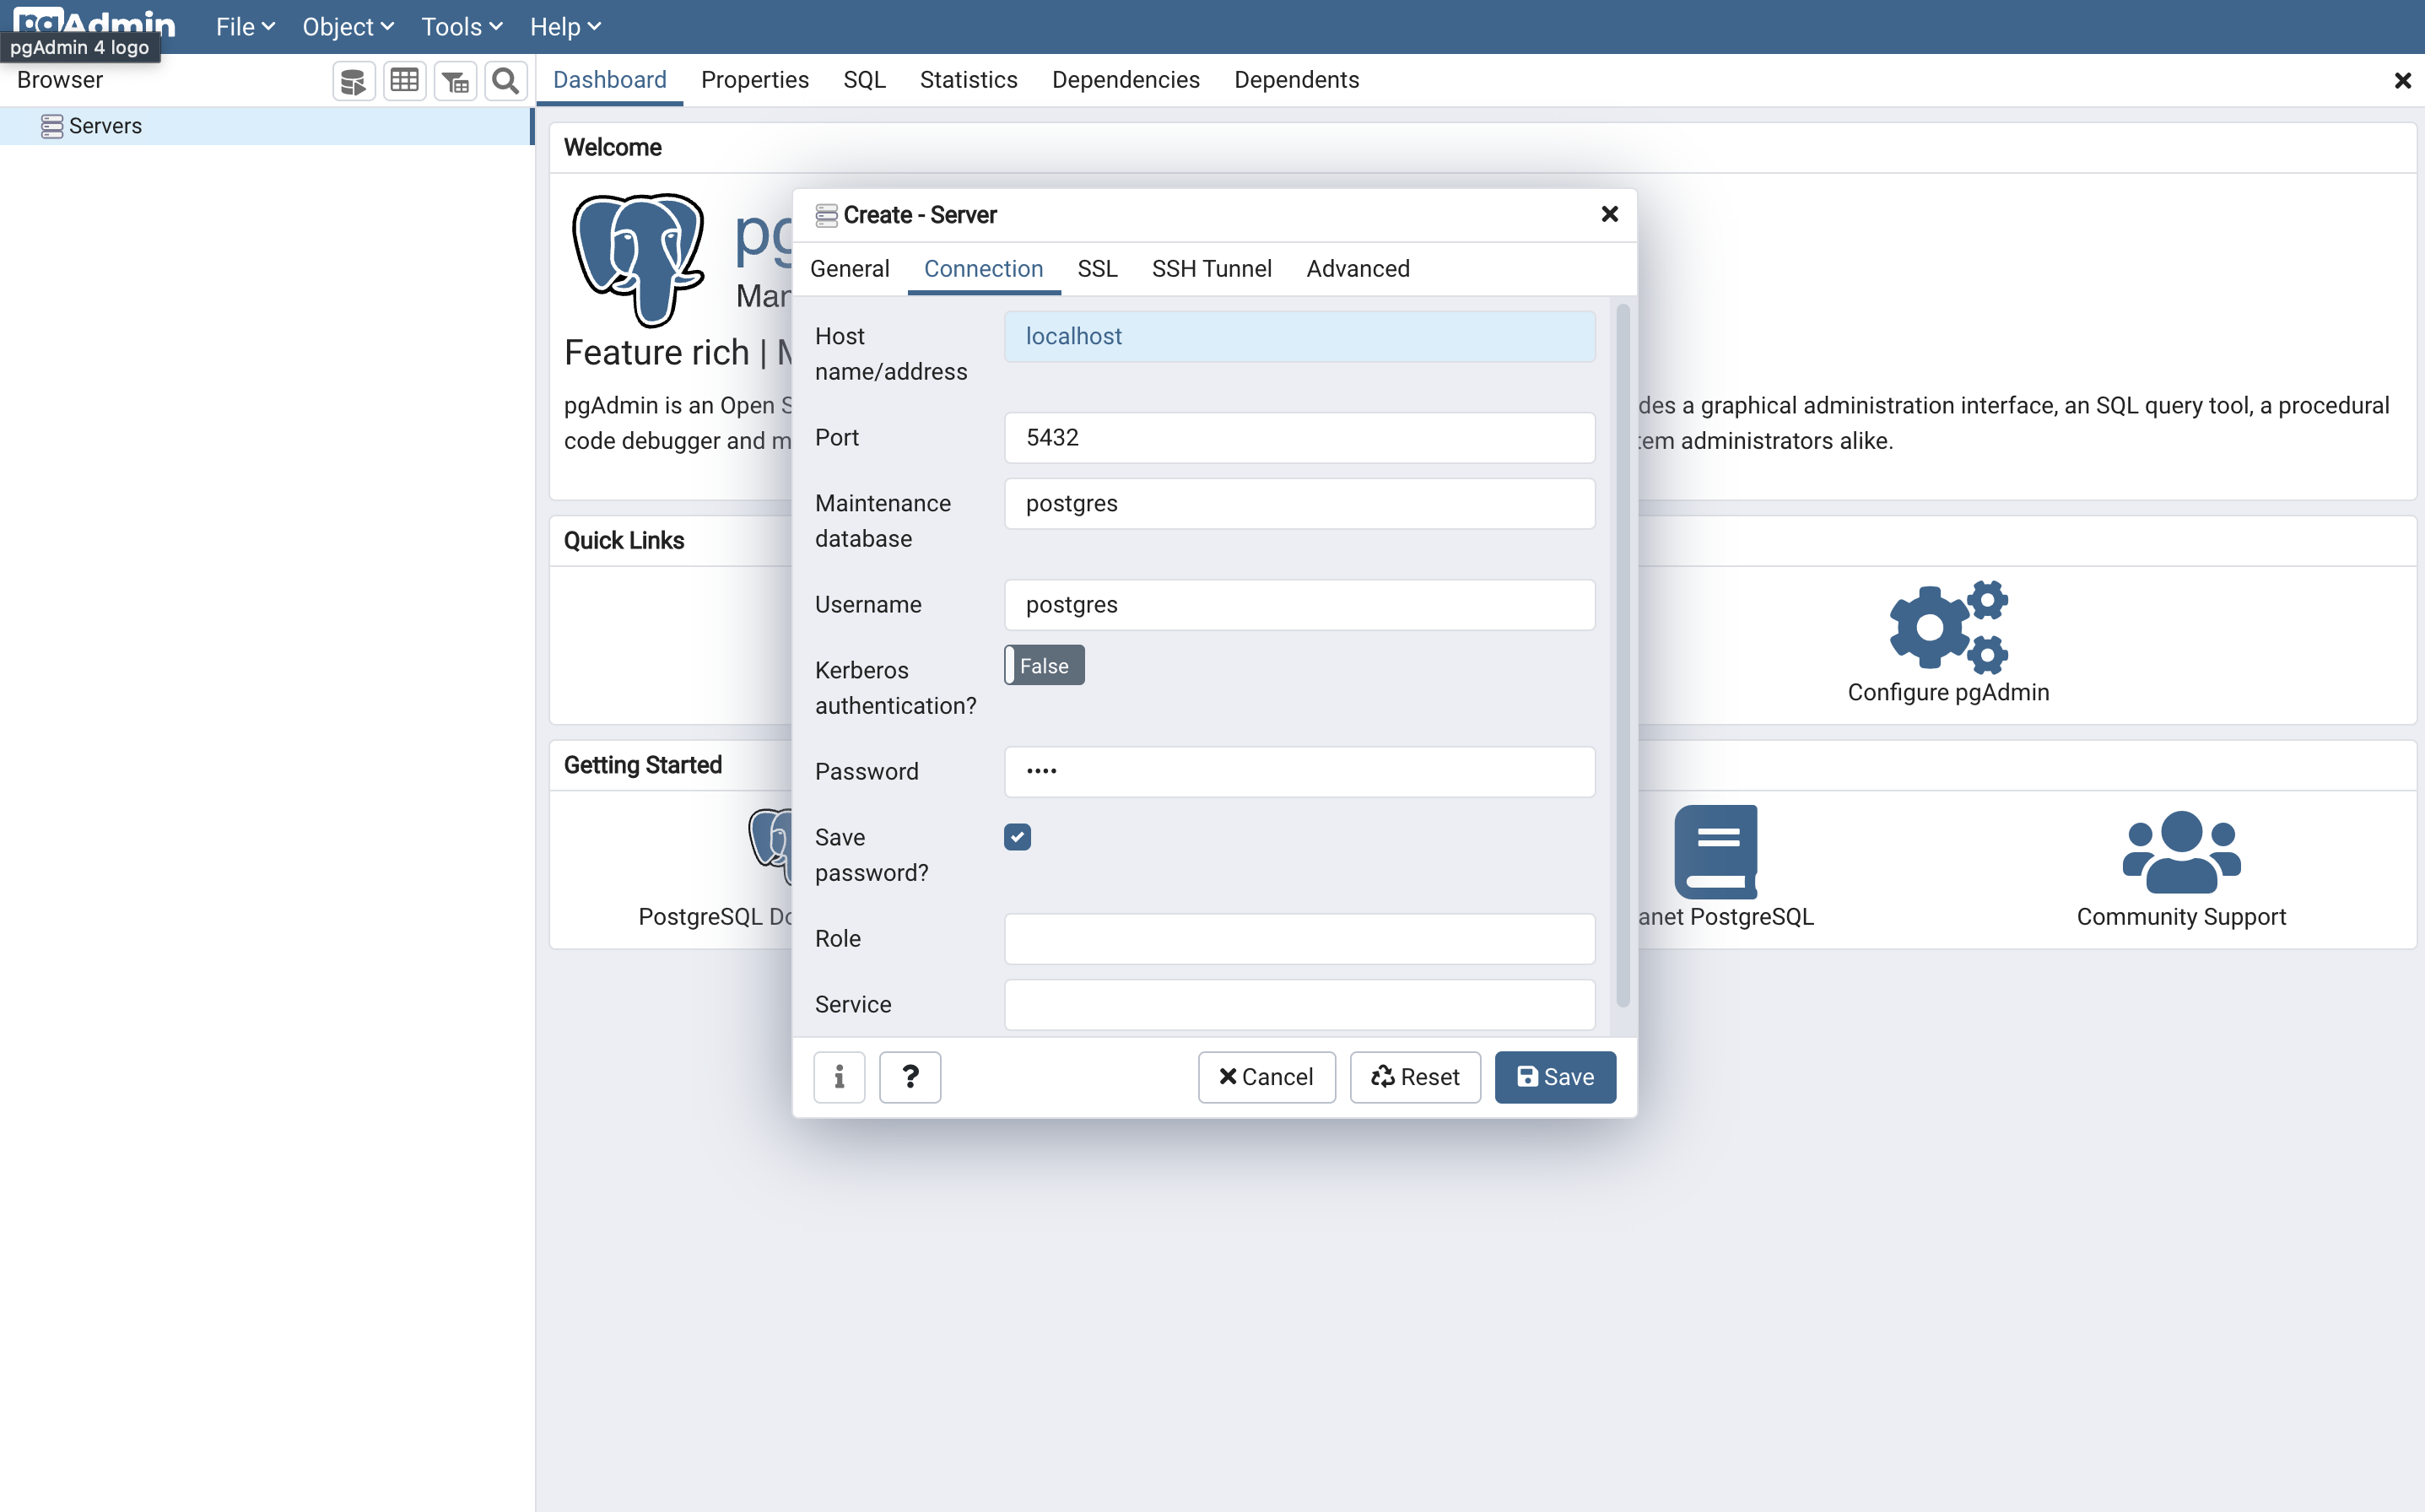Click the Community Support people icon
This screenshot has width=2425, height=1512.
[x=2181, y=852]
